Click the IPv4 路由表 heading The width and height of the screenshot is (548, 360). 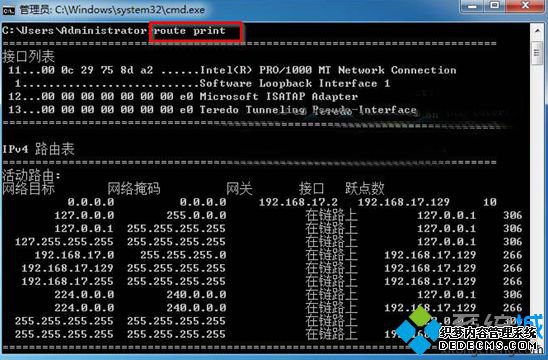pyautogui.click(x=38, y=149)
